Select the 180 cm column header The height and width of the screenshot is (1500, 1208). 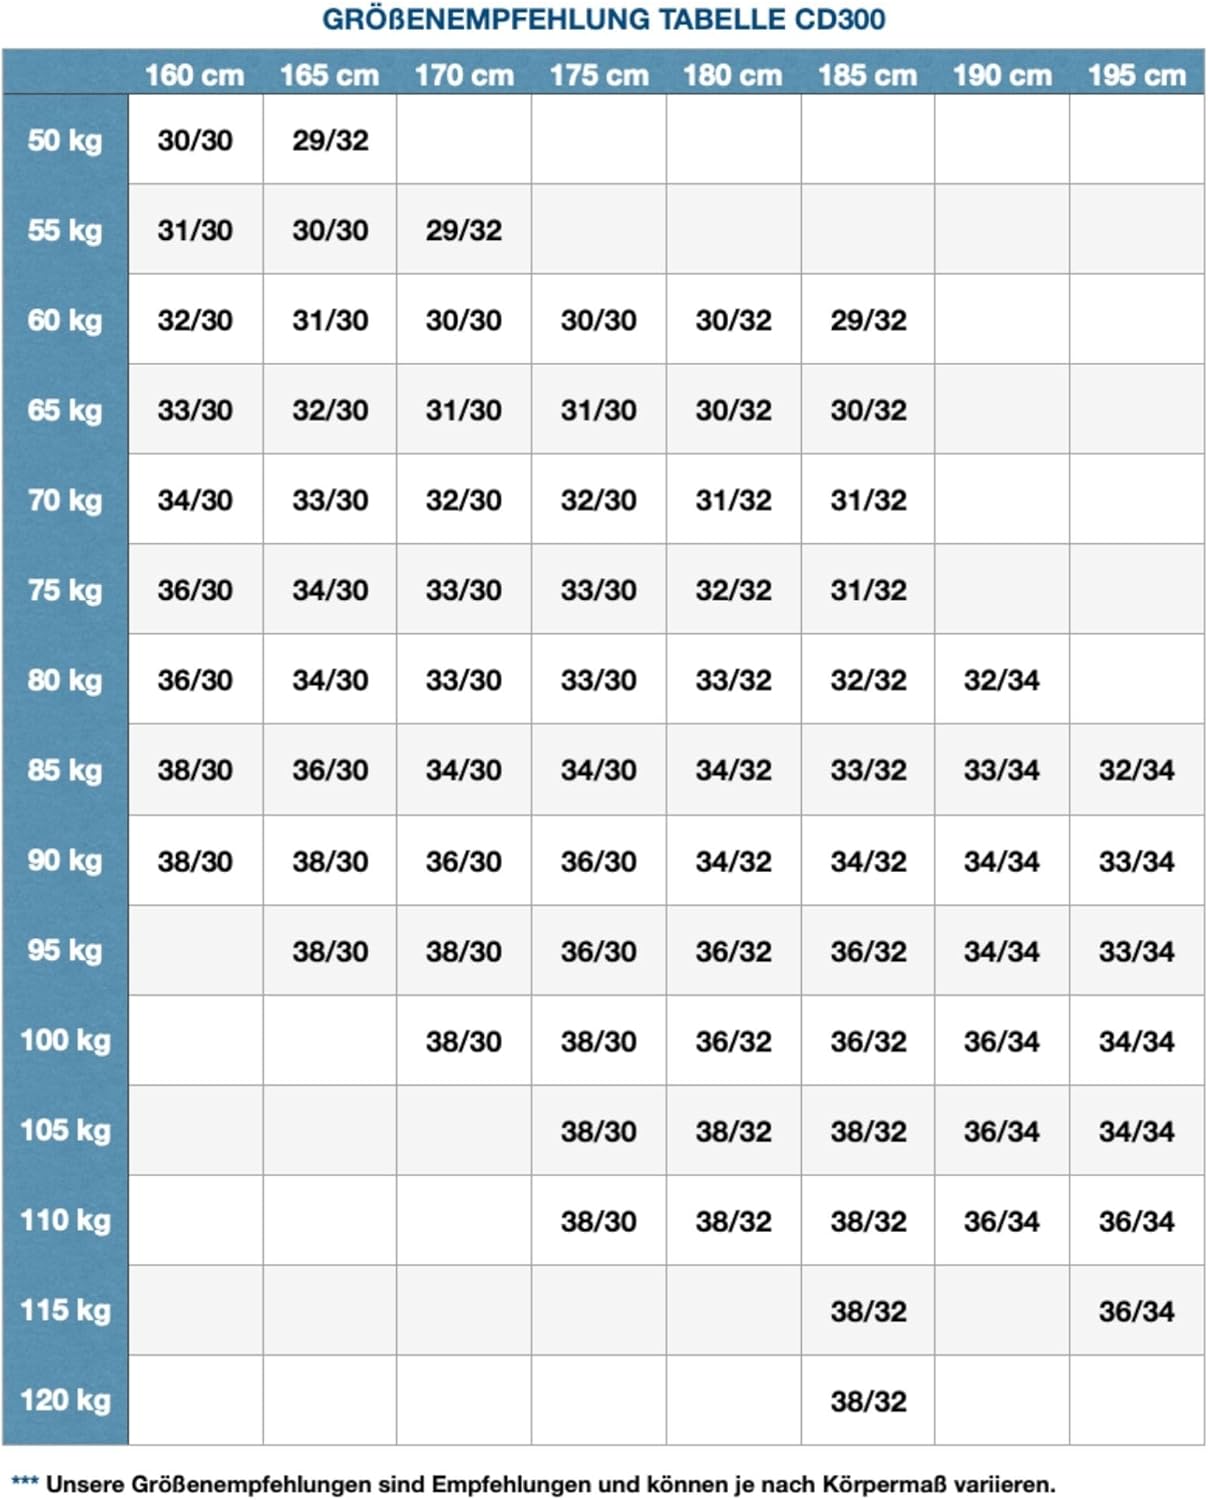coord(733,75)
